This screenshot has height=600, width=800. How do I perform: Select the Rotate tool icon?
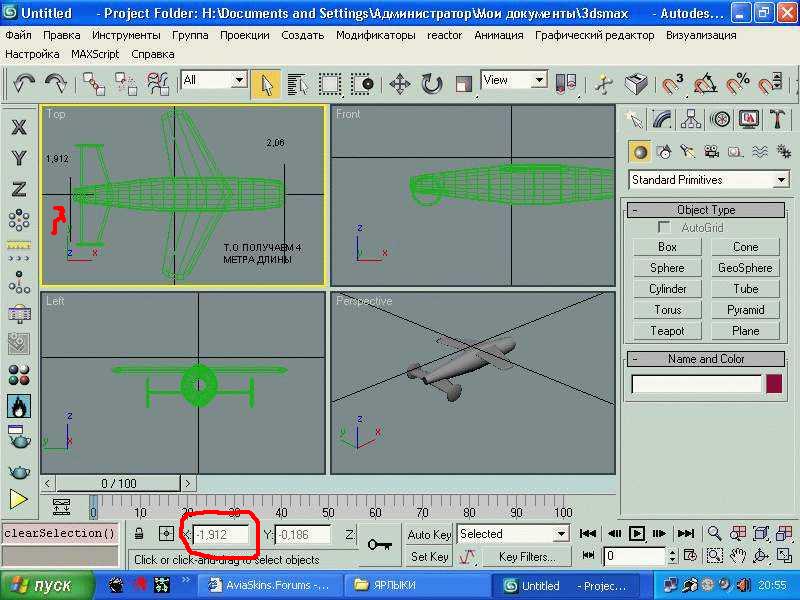click(x=431, y=84)
